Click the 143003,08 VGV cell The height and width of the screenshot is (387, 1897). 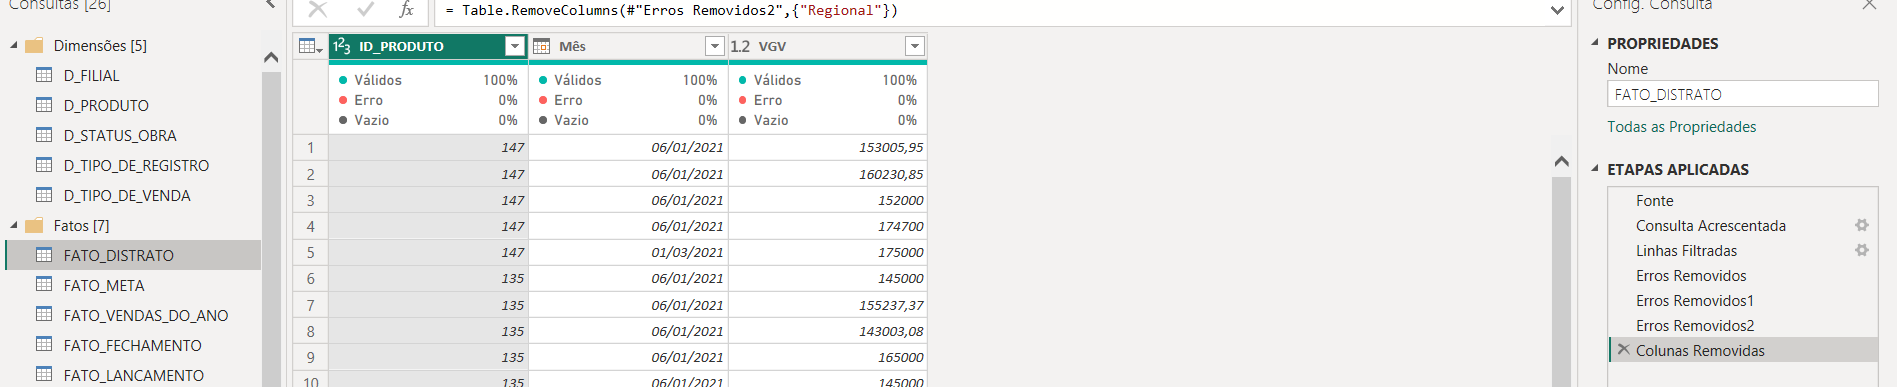click(828, 331)
